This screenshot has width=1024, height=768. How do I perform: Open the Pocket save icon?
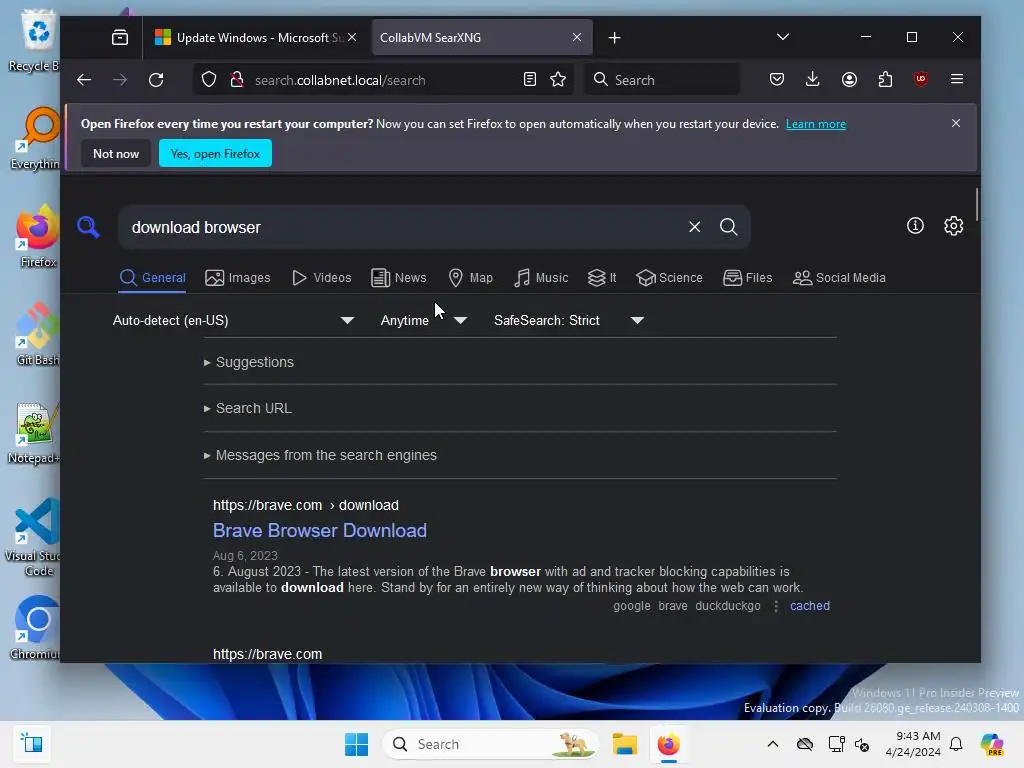776,80
